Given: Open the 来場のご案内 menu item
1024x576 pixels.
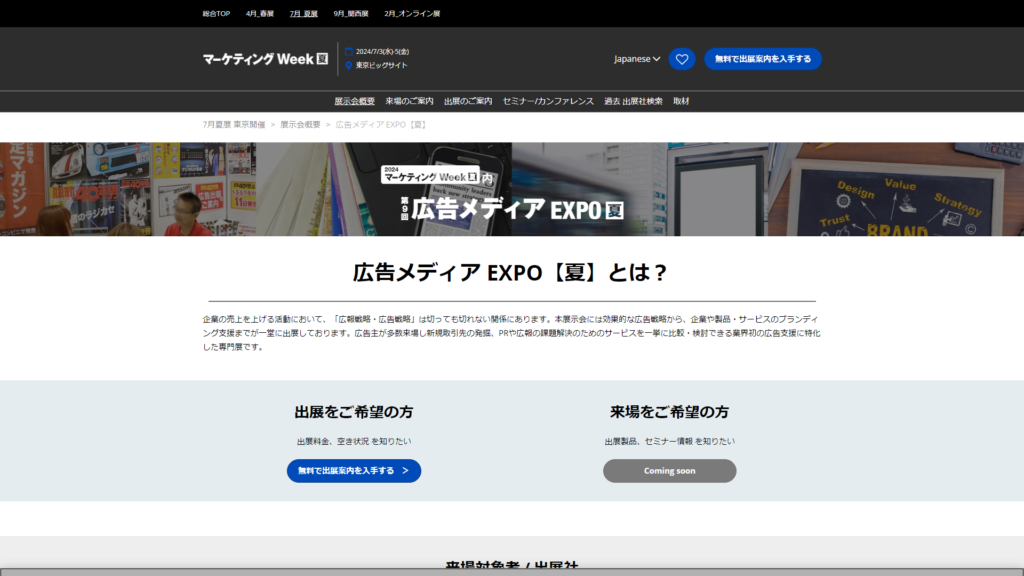Looking at the screenshot, I should click(x=409, y=101).
